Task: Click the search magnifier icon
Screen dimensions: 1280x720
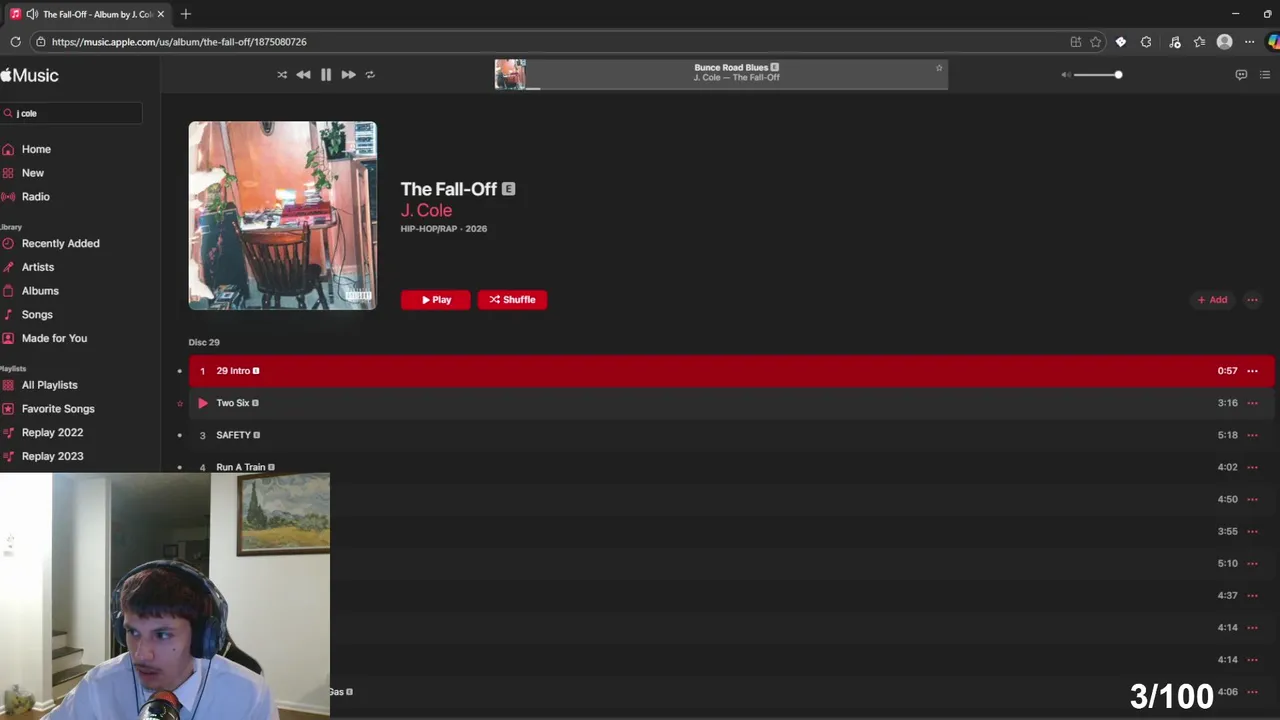Action: (x=8, y=113)
